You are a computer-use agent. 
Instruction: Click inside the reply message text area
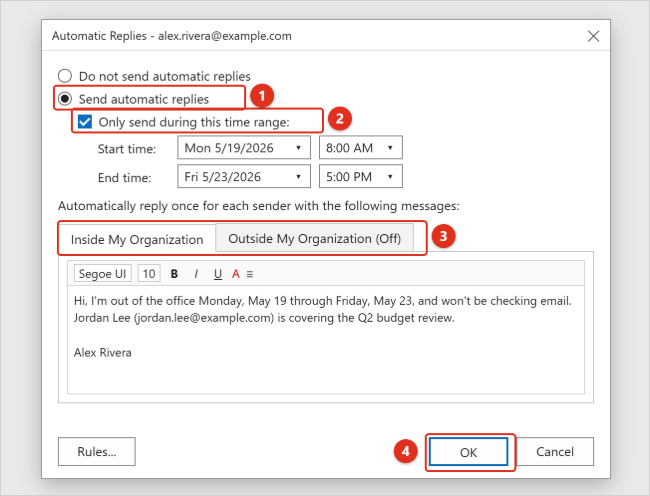tap(326, 339)
